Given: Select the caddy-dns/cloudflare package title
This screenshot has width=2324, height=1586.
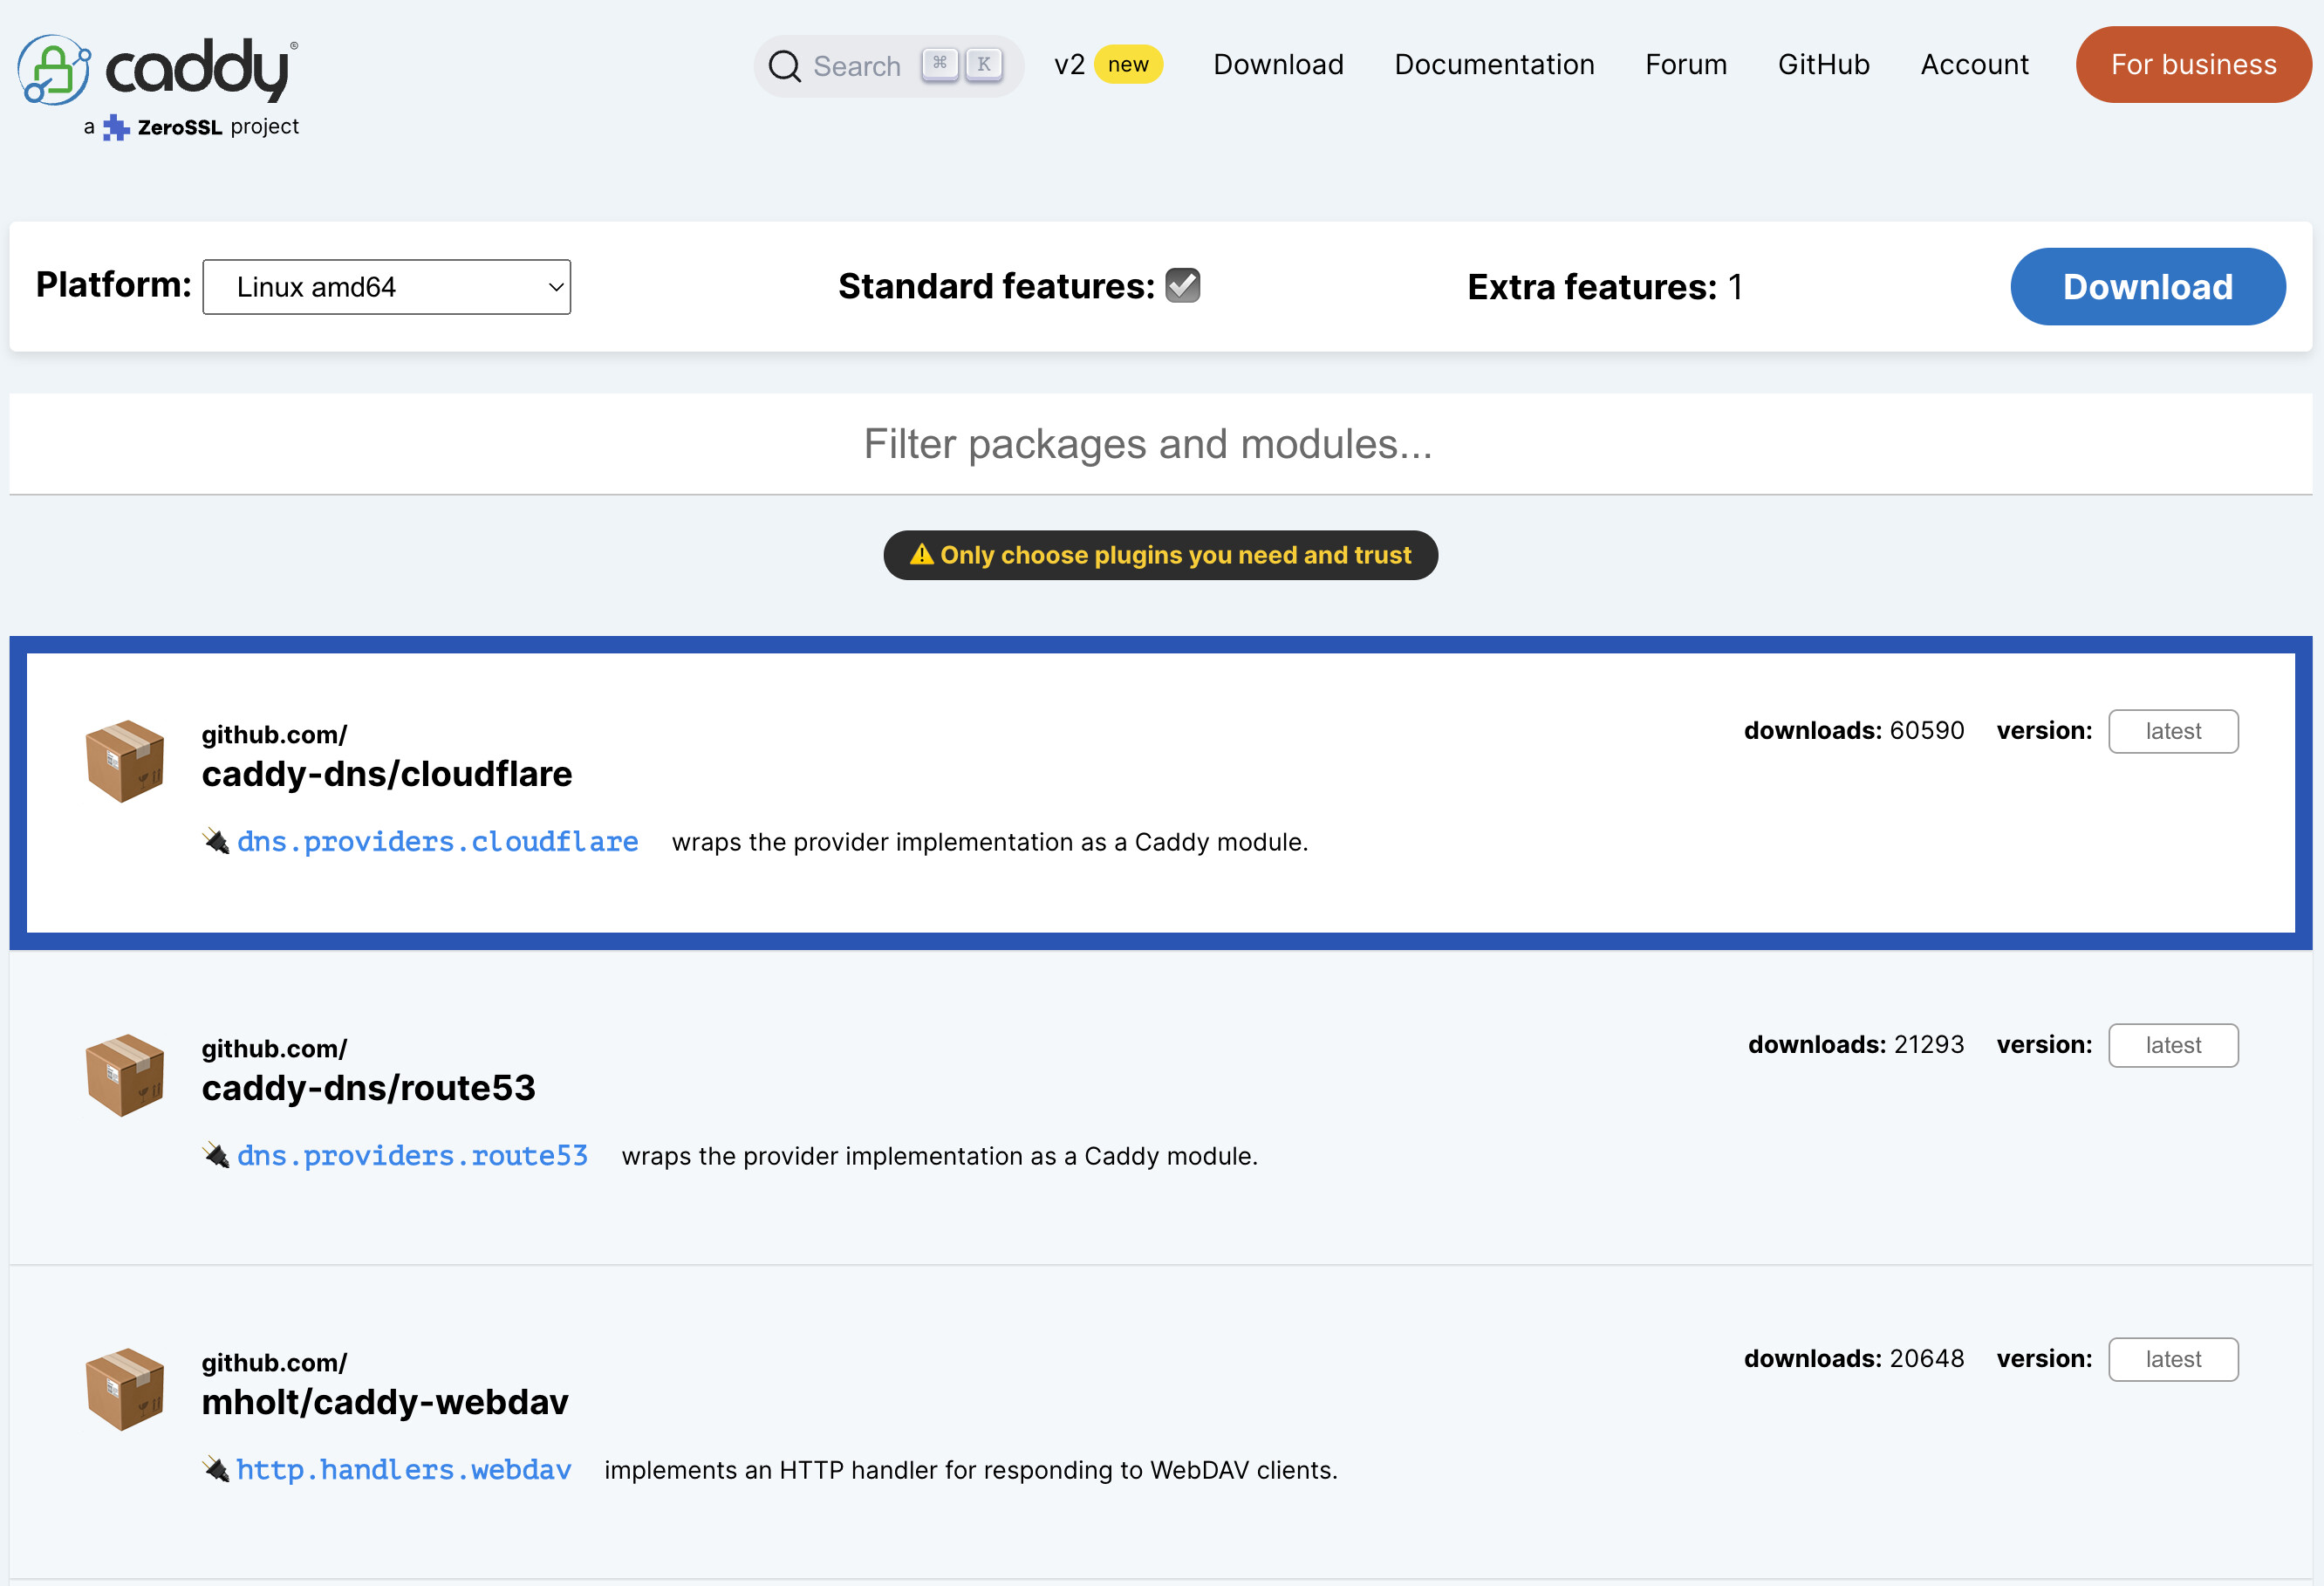Looking at the screenshot, I should pyautogui.click(x=387, y=774).
